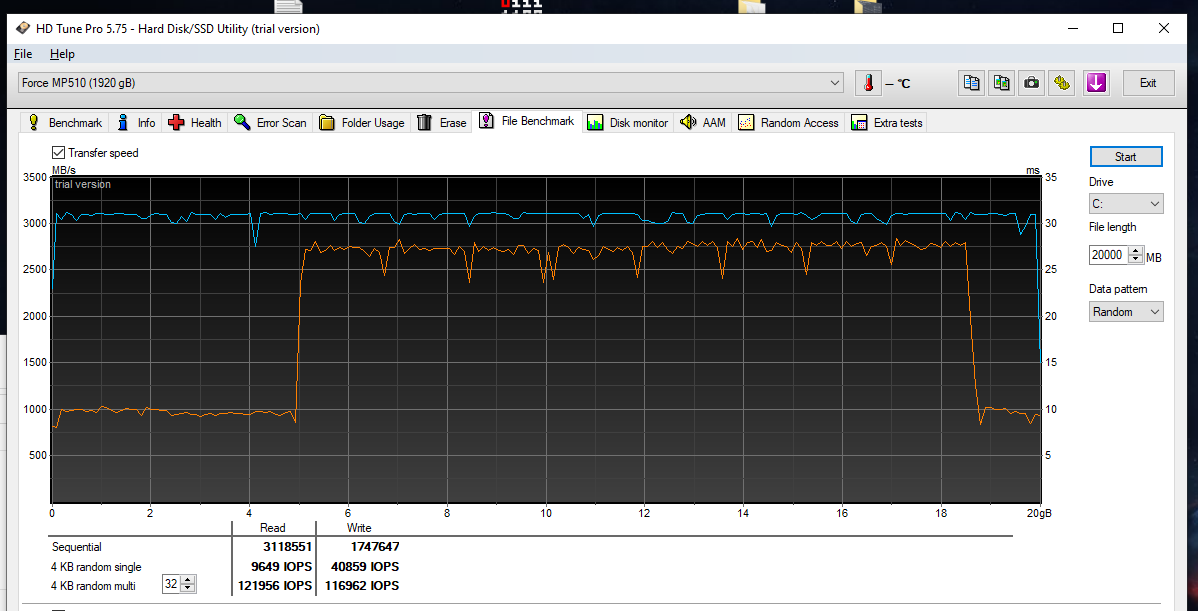Screen dimensions: 1198x611
Task: Click the purple down-arrow minimize-to-tray icon
Action: pyautogui.click(x=1096, y=83)
